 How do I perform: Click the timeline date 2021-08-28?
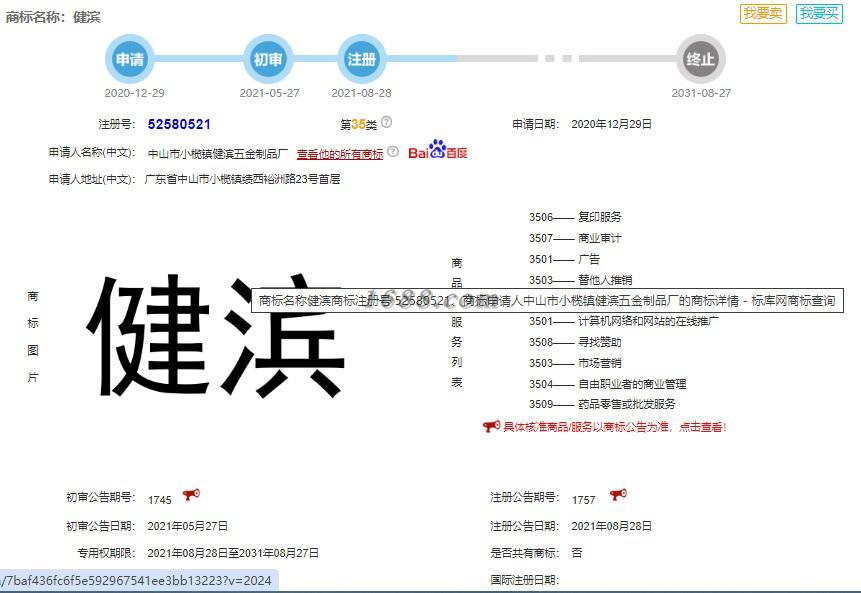361,93
